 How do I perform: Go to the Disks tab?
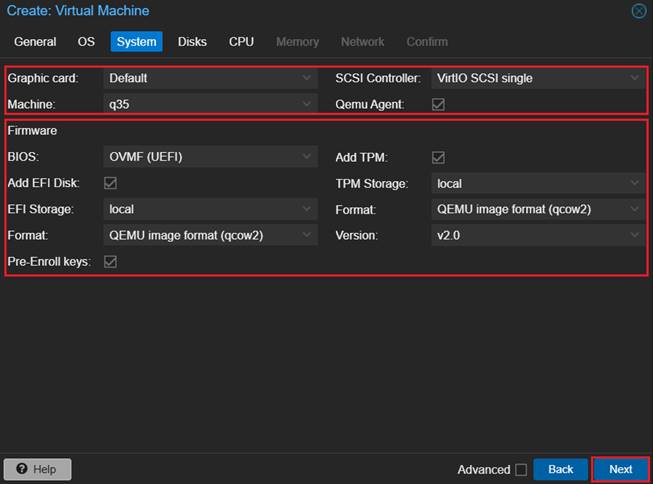click(192, 42)
